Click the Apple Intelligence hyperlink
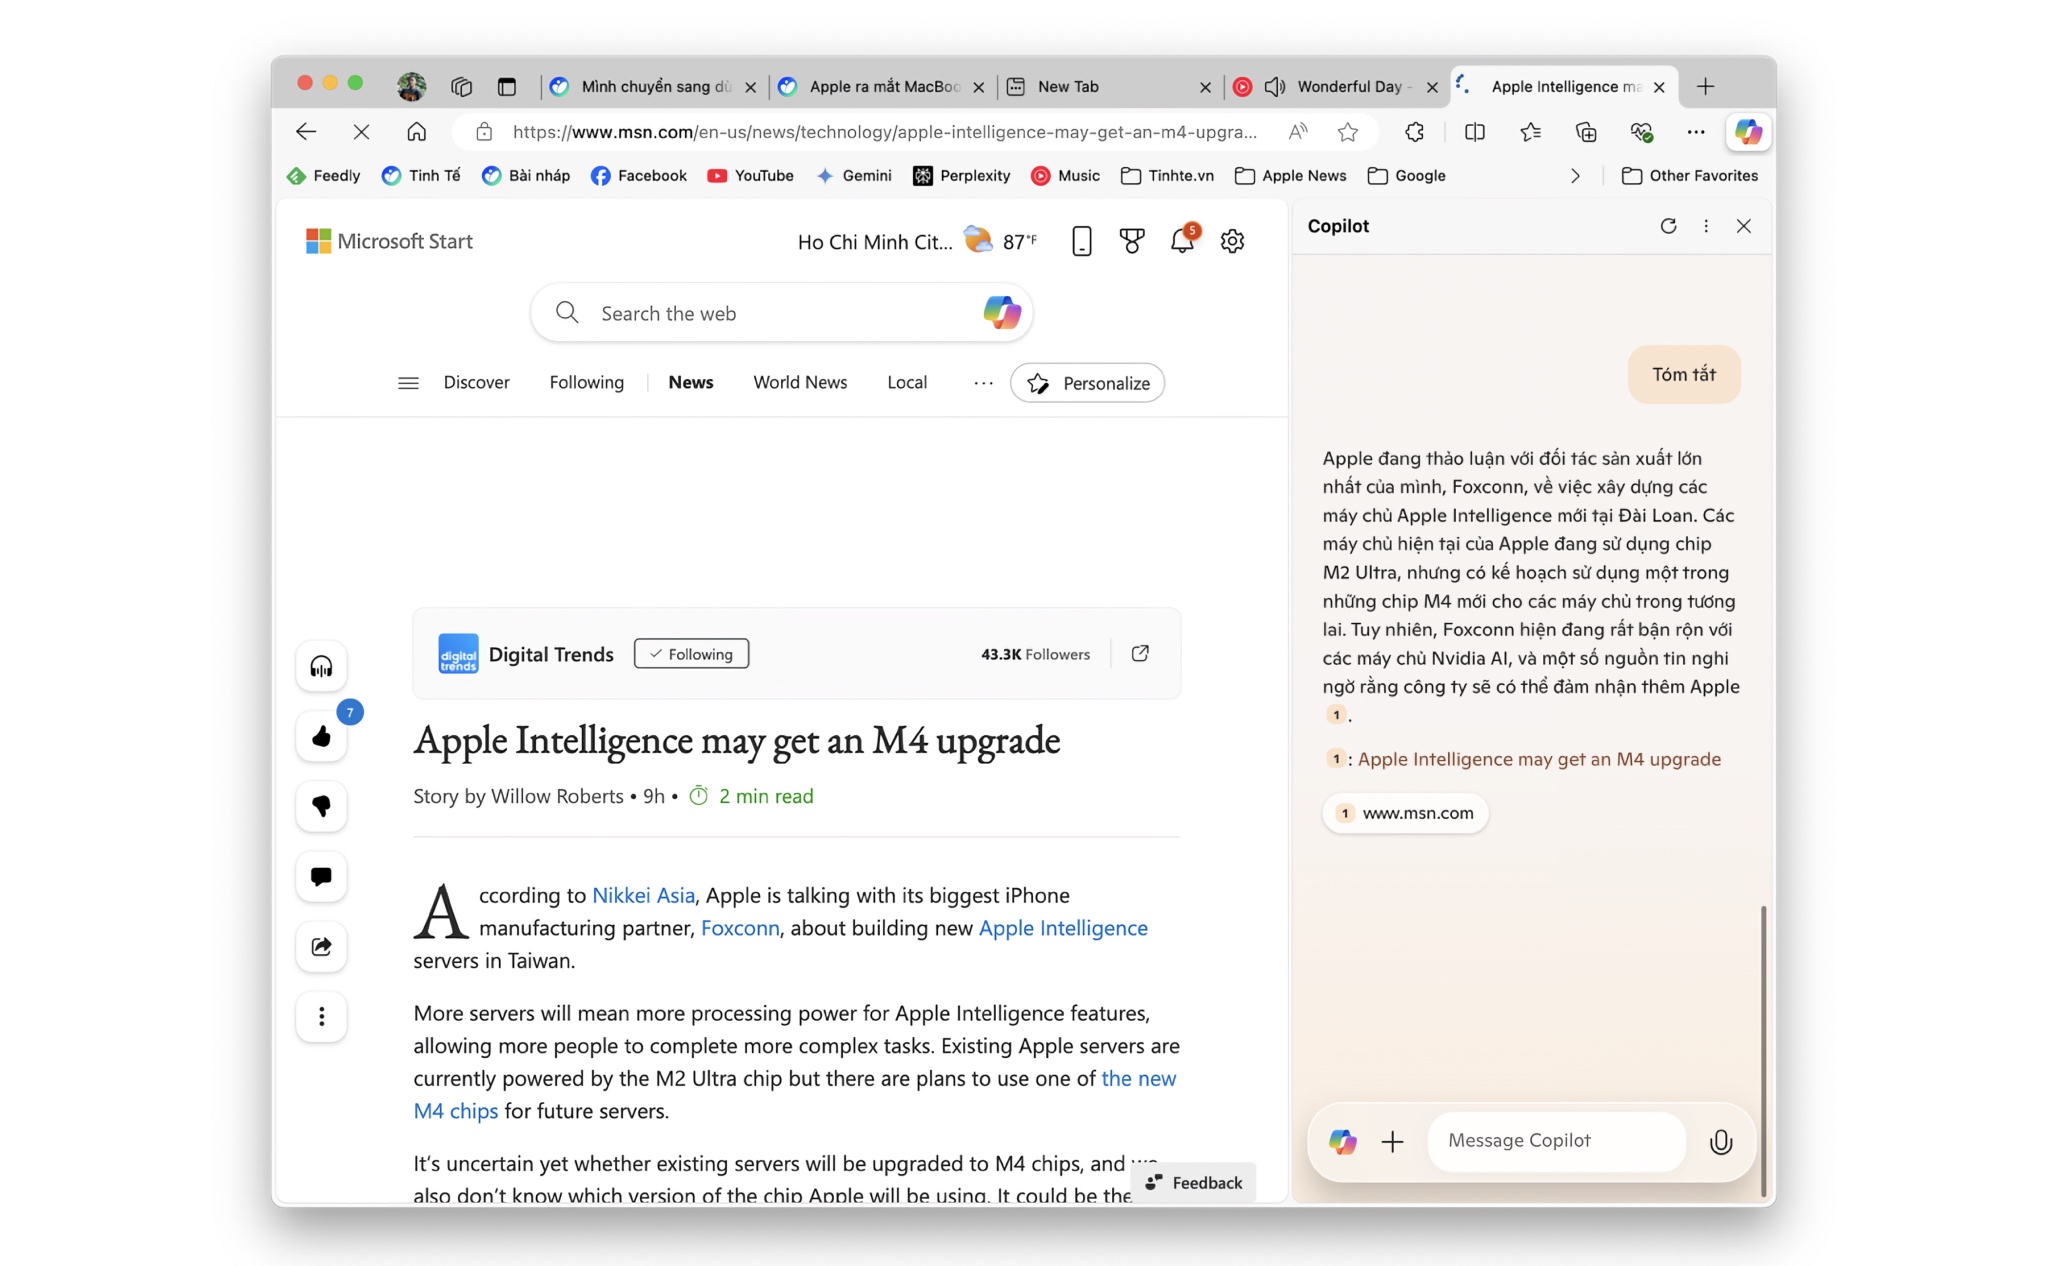The width and height of the screenshot is (2048, 1266). click(1063, 928)
